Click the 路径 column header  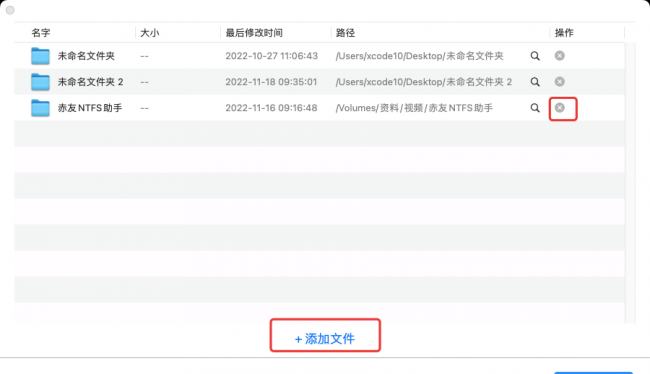[345, 33]
